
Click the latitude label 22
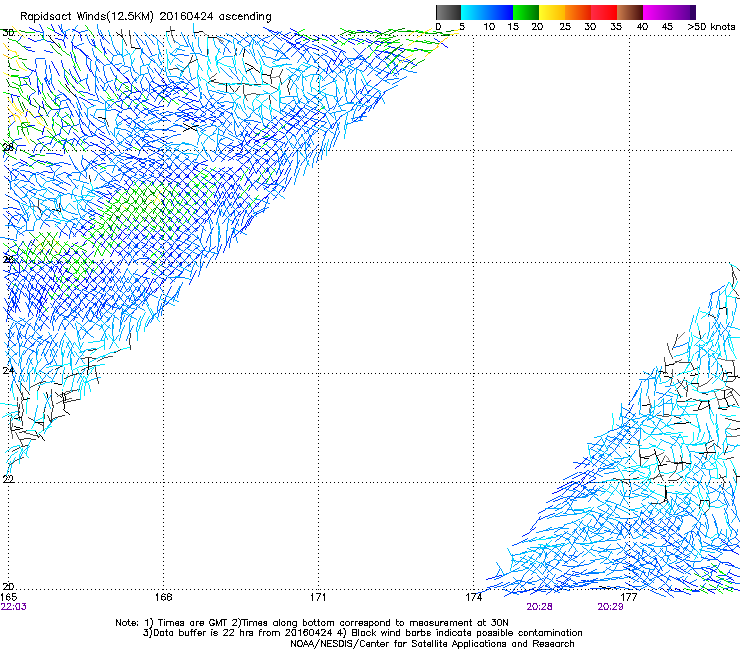[x=8, y=480]
